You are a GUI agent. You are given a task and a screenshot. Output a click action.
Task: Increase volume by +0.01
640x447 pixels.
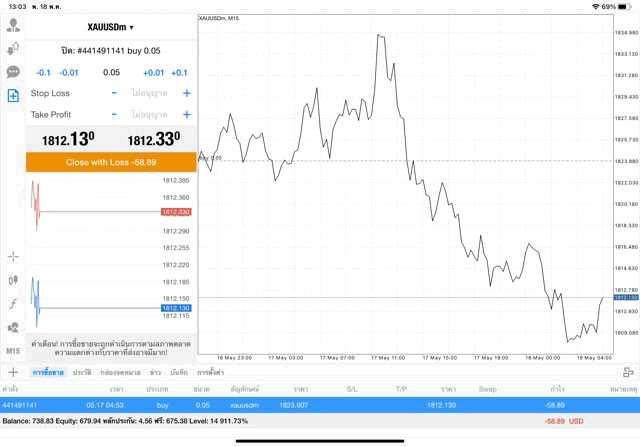(x=153, y=73)
